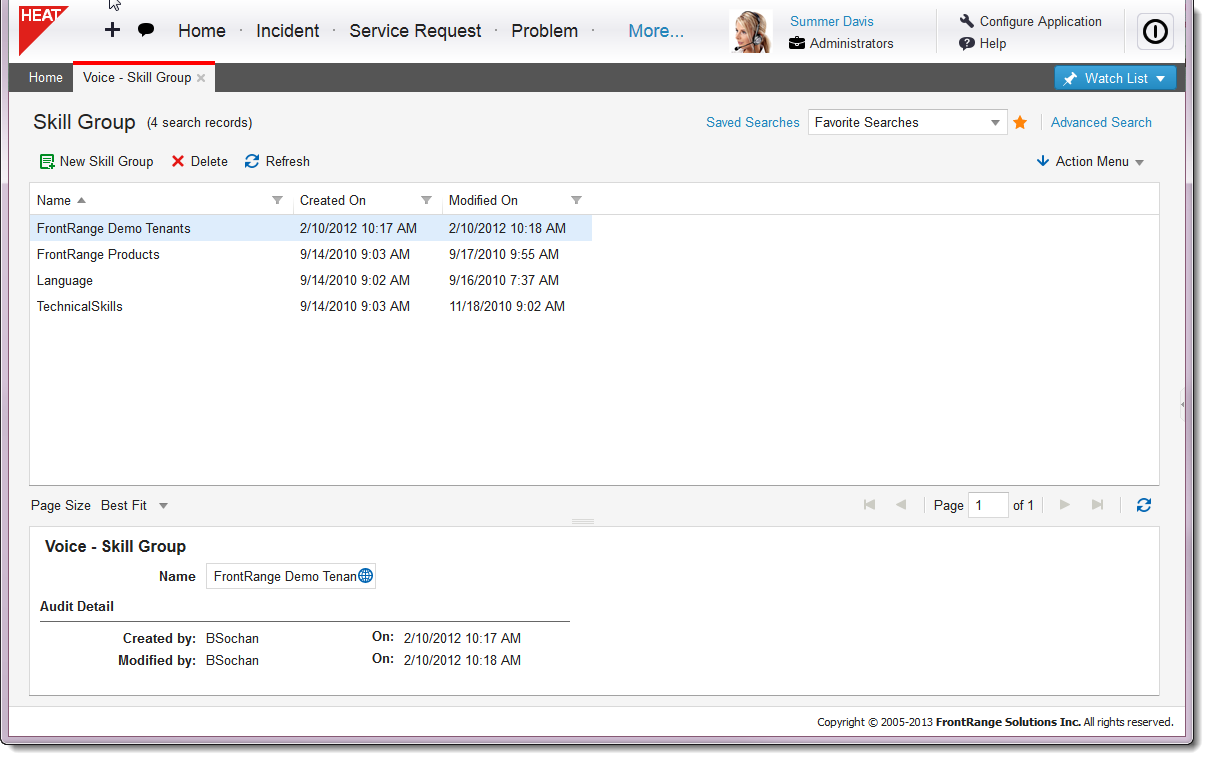Expand the Page Size Best Fit dropdown

[163, 506]
